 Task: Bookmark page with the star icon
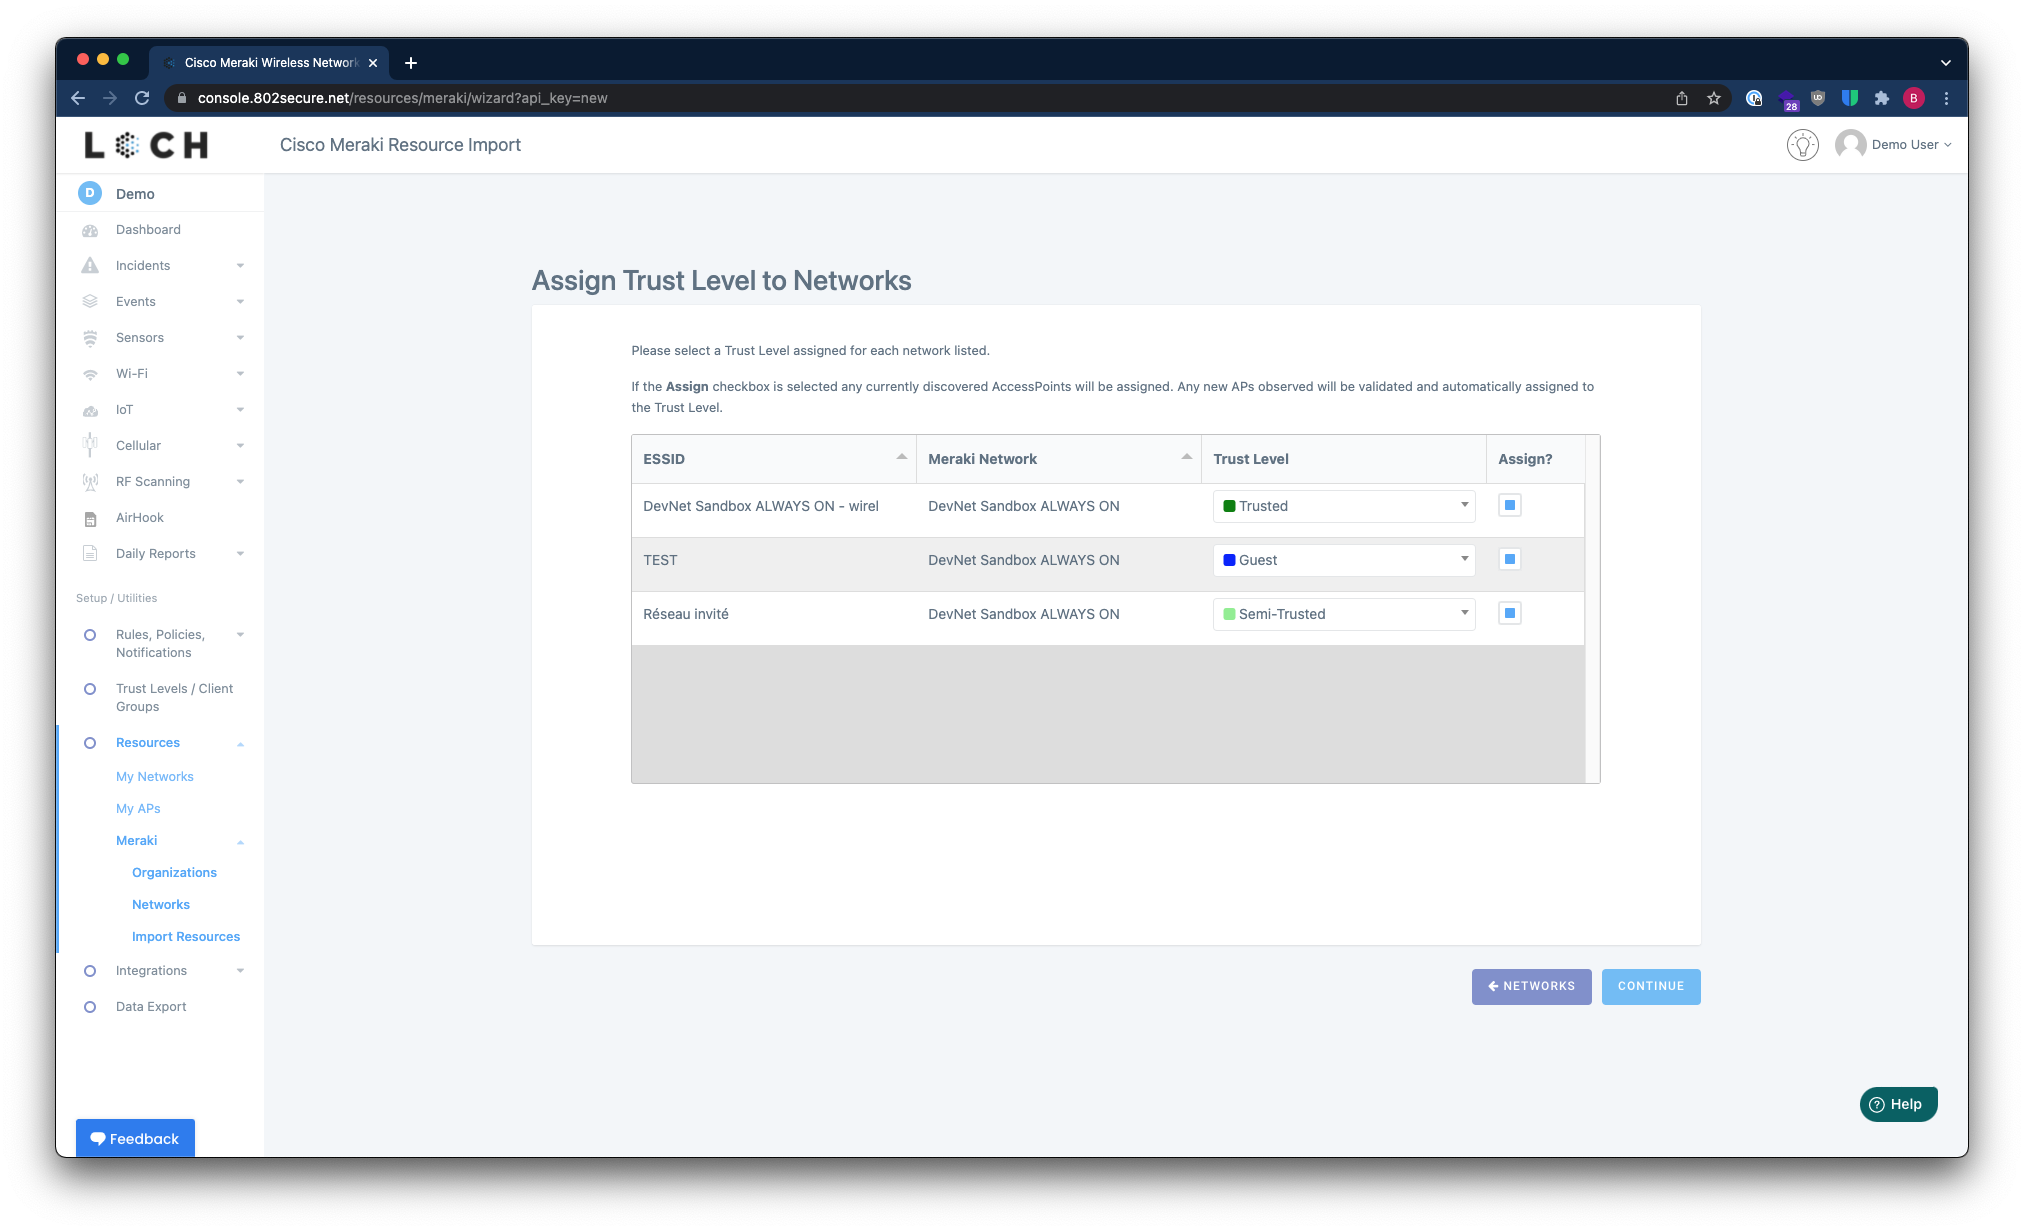pyautogui.click(x=1714, y=98)
